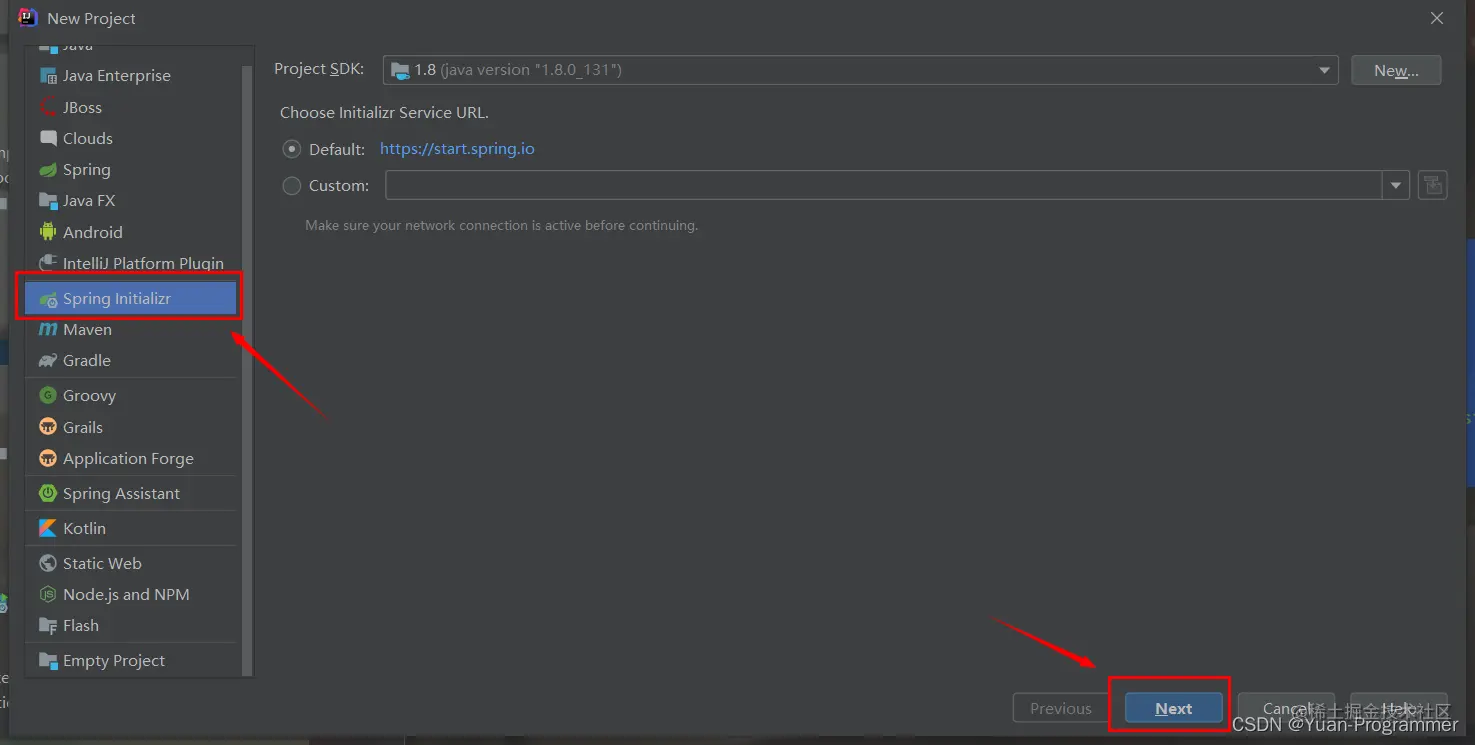Click the disabled Previous button
This screenshot has width=1475, height=745.
click(x=1060, y=708)
